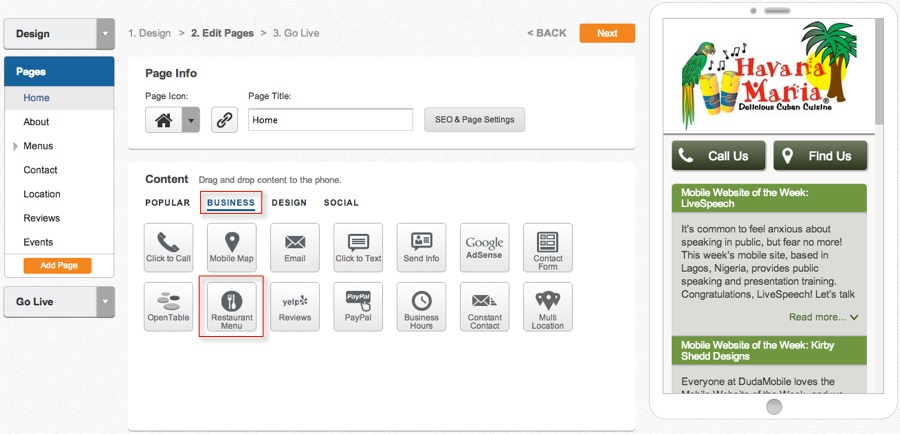This screenshot has width=900, height=434.
Task: Open the Page Icon dropdown arrow
Action: coord(191,120)
